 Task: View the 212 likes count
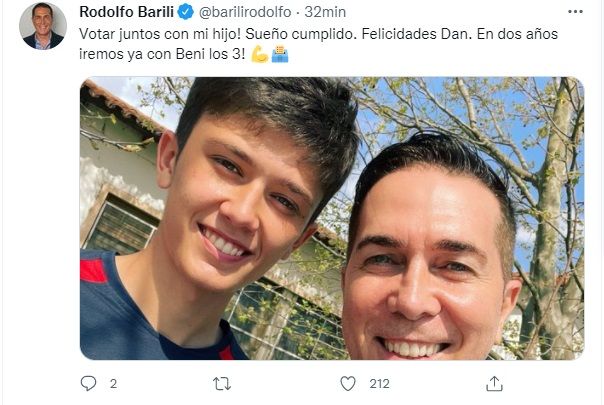click(379, 384)
